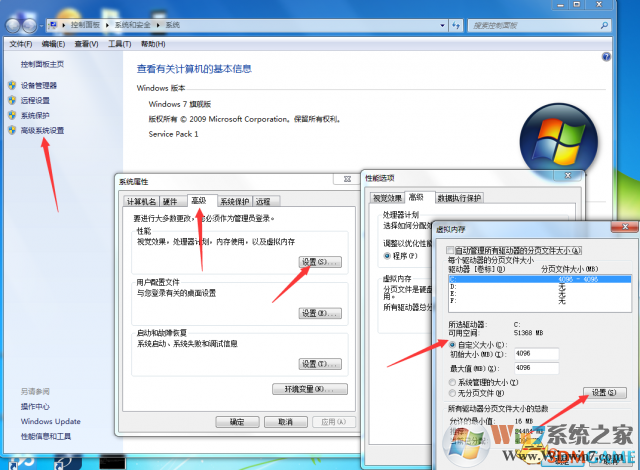
Task: Close the 虚拟内存 dialog
Action: 624,227
